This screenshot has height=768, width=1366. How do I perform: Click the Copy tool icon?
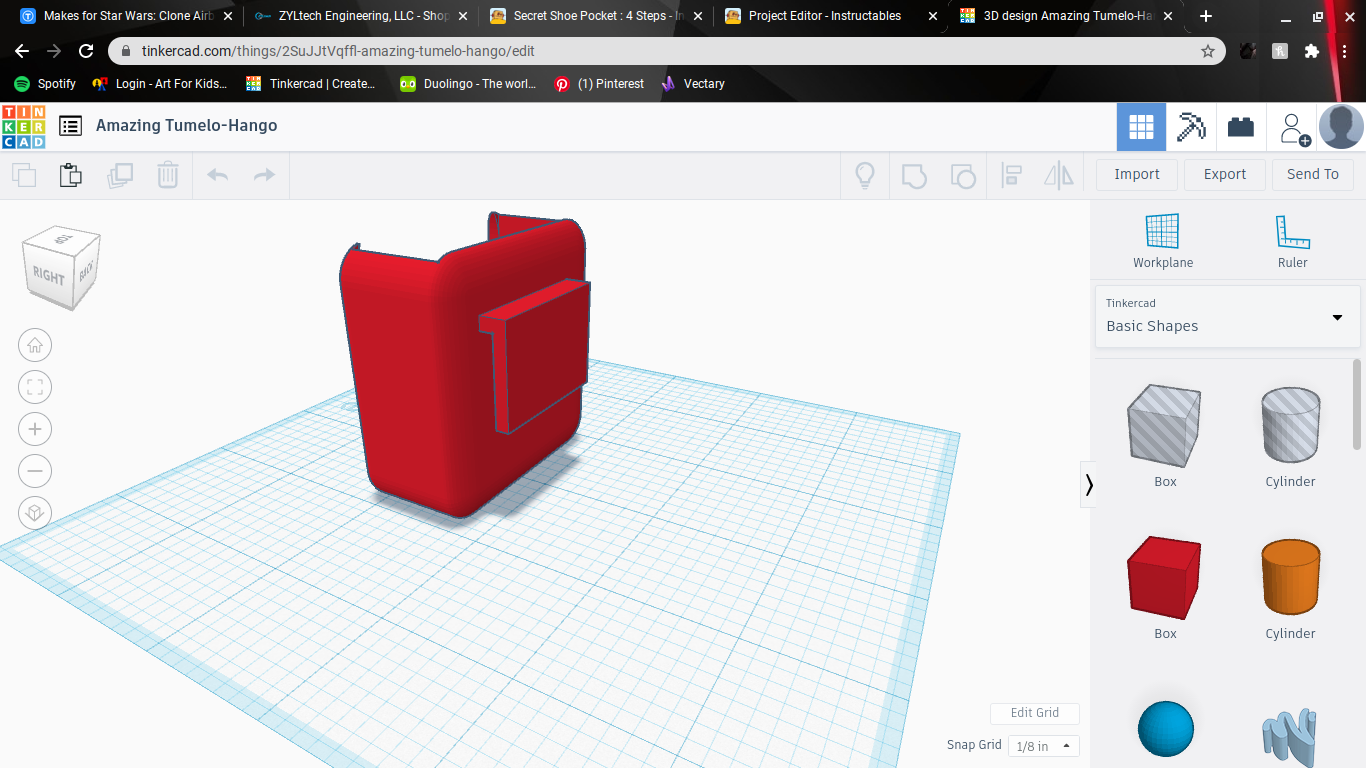pos(24,175)
